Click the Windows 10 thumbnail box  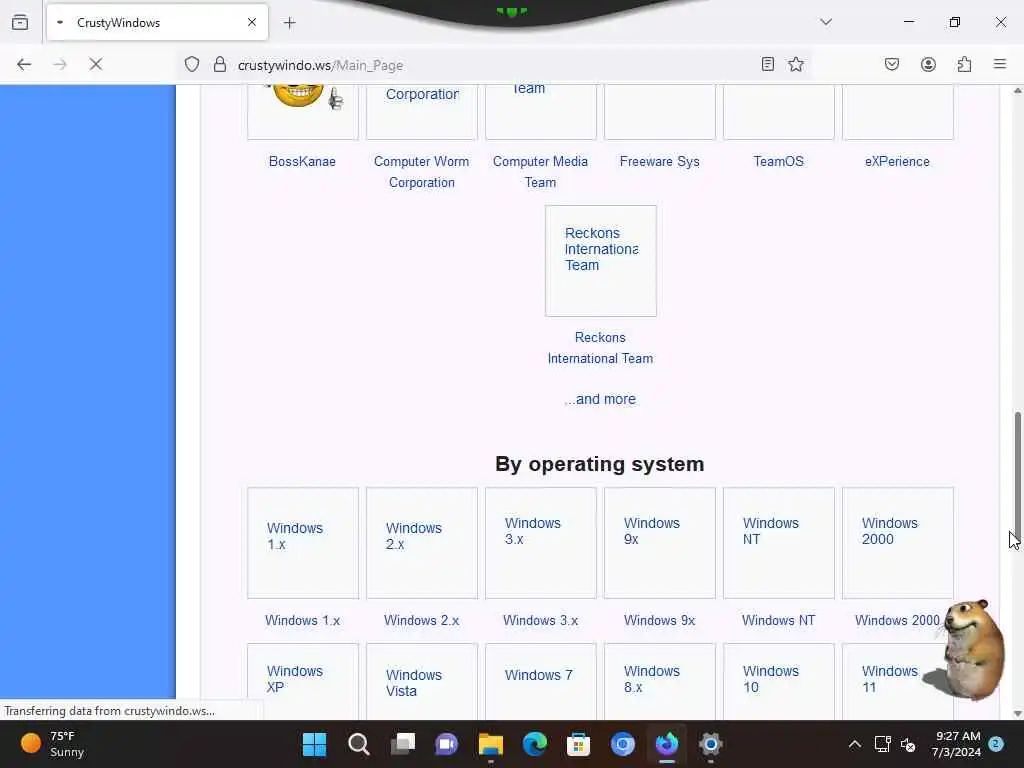778,682
